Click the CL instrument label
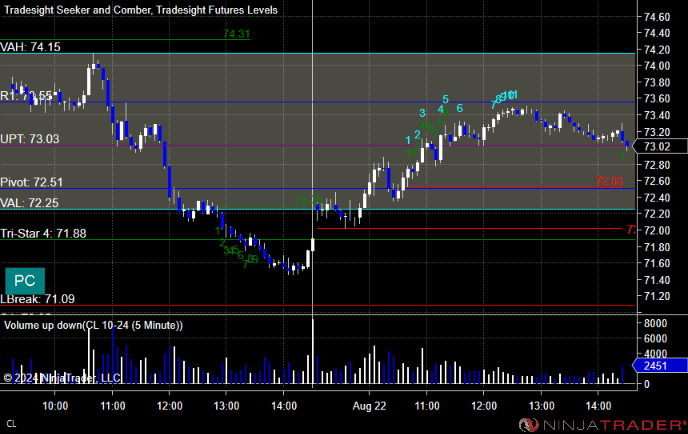Image resolution: width=688 pixels, height=434 pixels. 11,424
